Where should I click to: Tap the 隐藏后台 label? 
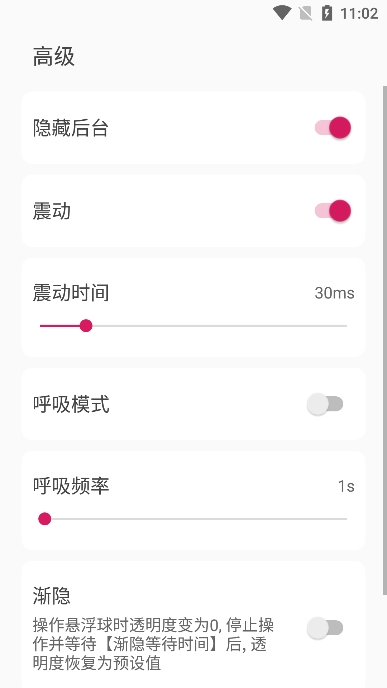coord(71,128)
